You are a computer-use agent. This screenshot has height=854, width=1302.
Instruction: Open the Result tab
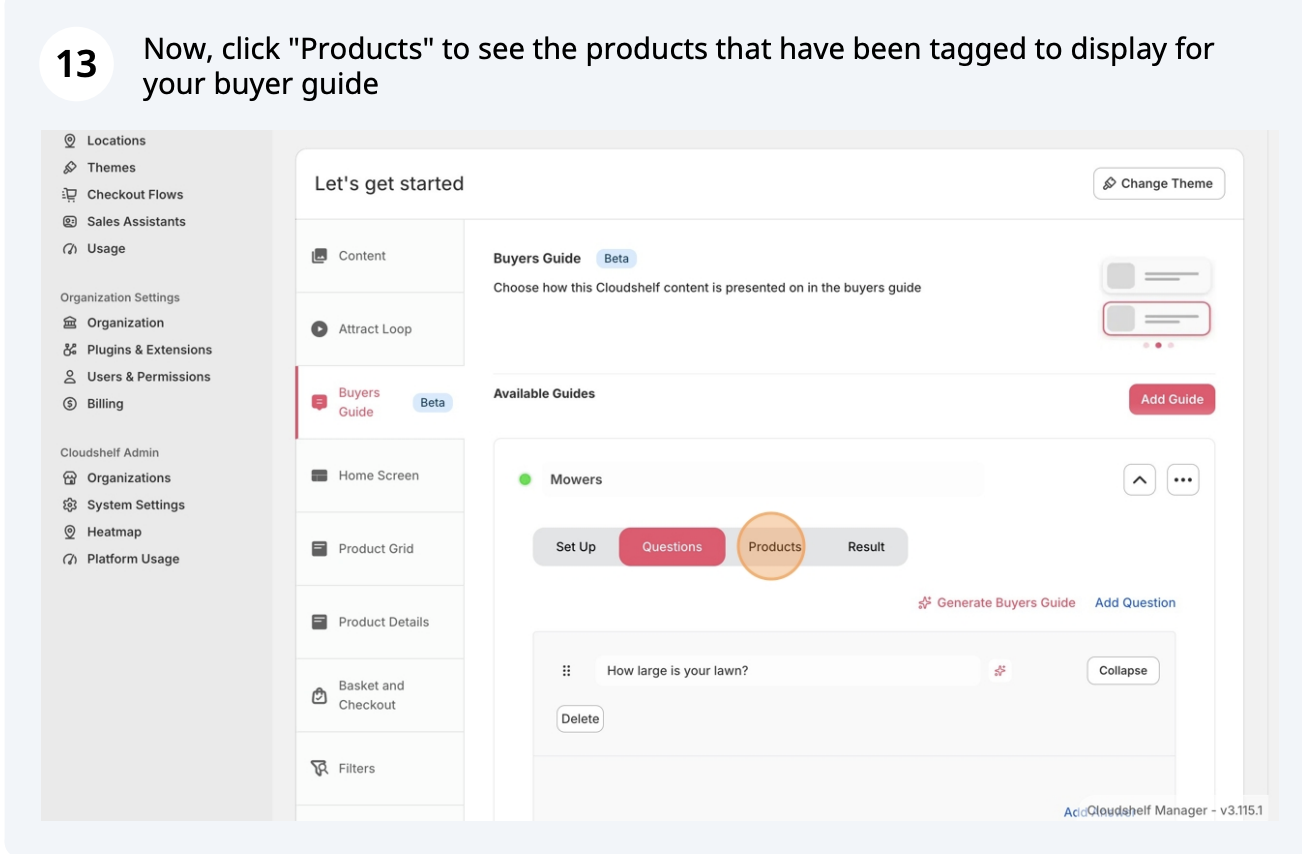866,547
